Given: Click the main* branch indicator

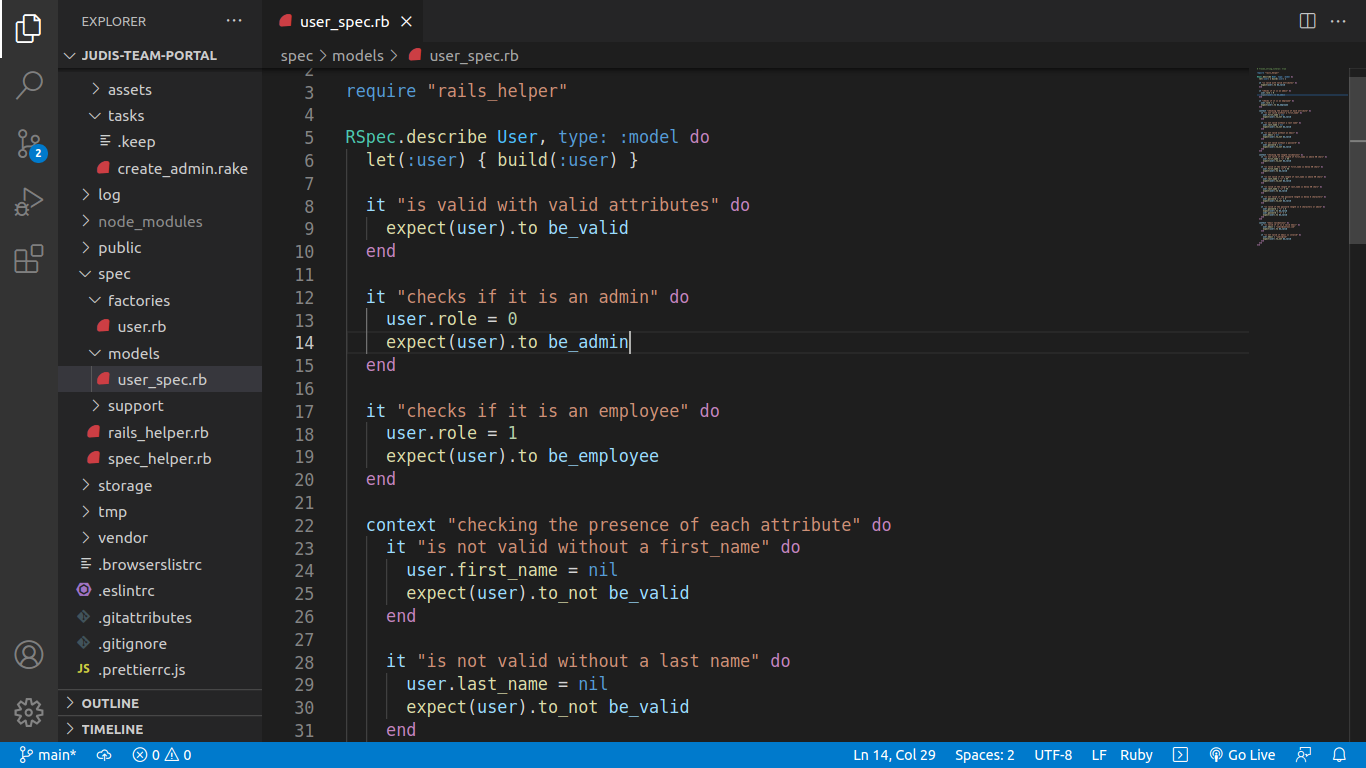Looking at the screenshot, I should coord(48,755).
